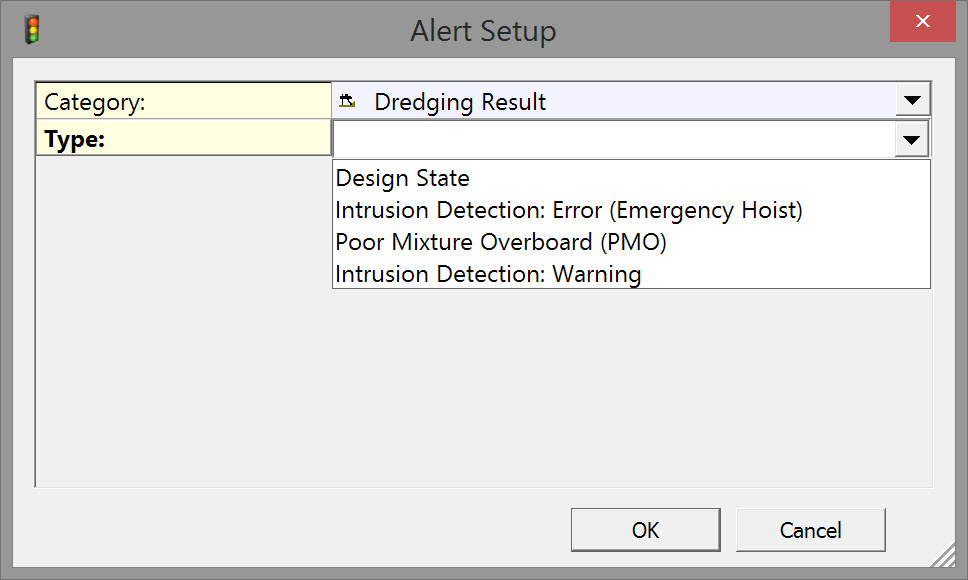Focus the empty Type input field

click(x=612, y=140)
